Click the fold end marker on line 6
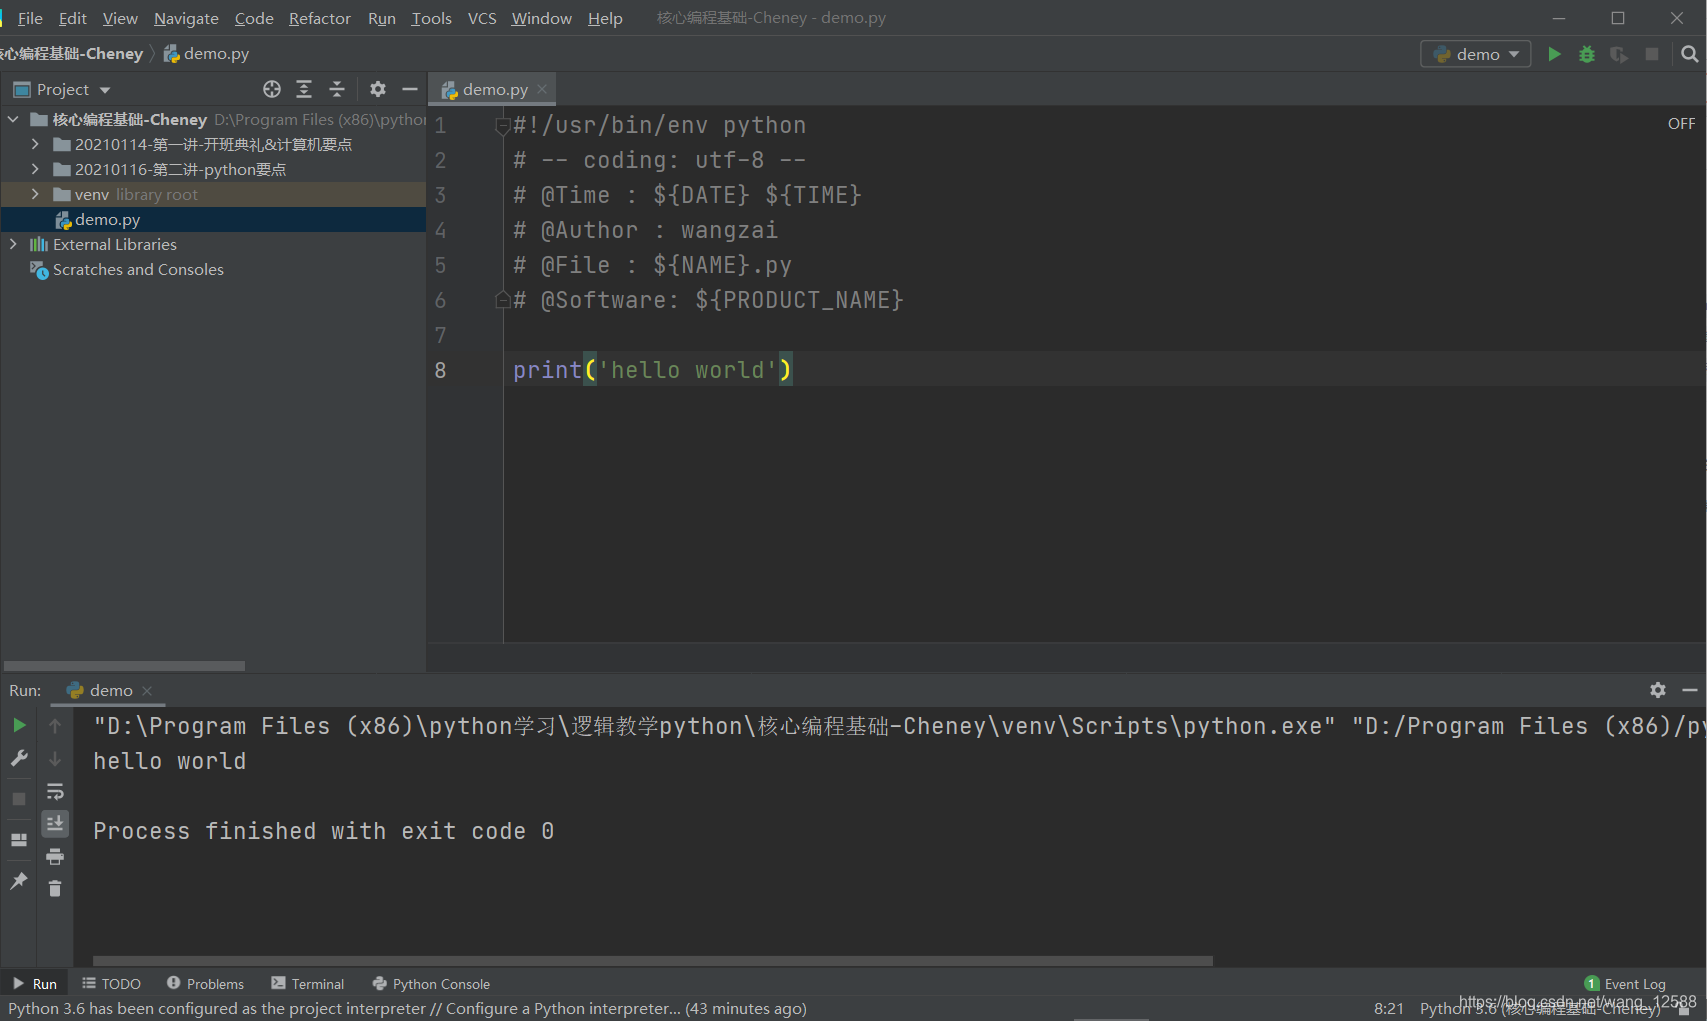The height and width of the screenshot is (1021, 1707). [x=503, y=300]
